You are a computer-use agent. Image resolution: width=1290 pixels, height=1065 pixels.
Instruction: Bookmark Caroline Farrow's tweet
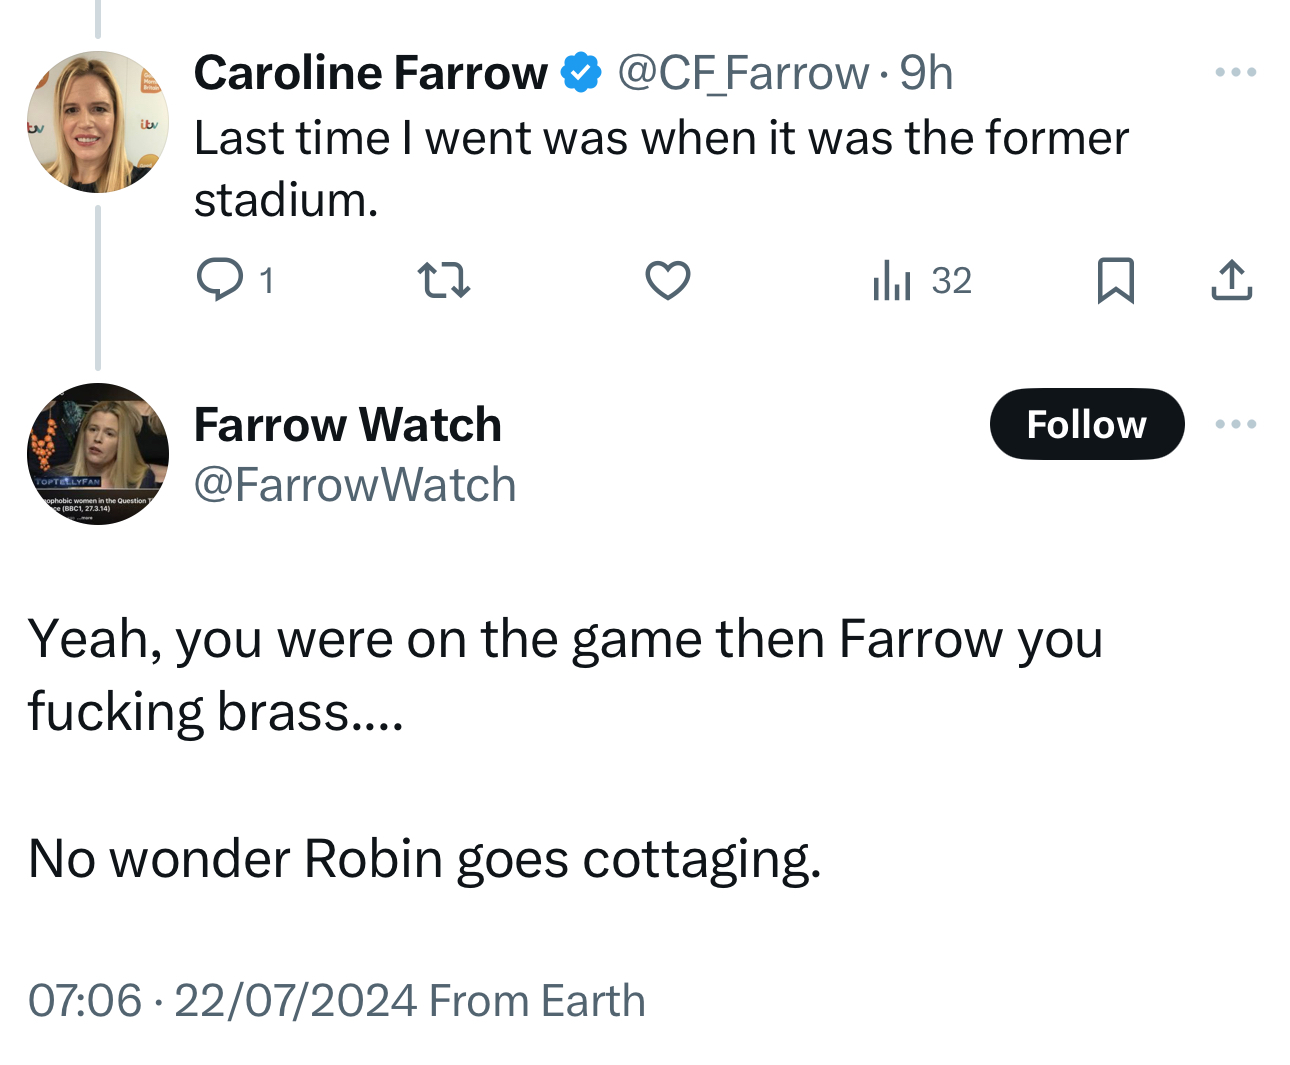(1115, 280)
